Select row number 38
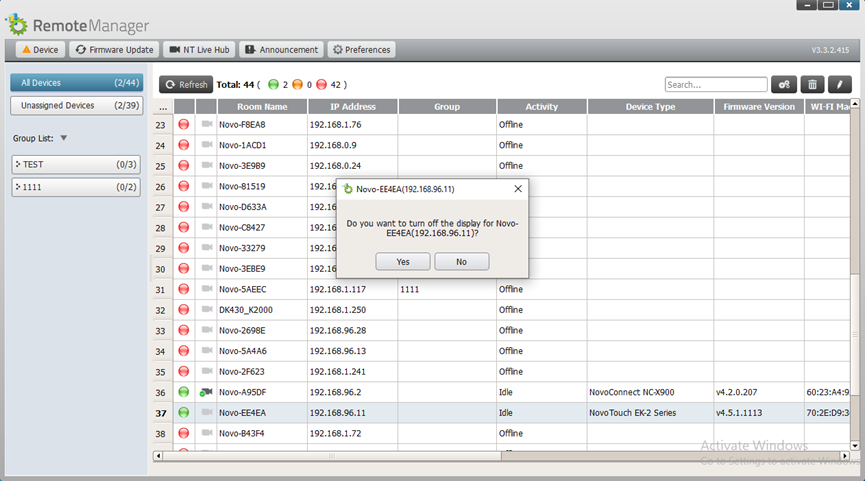 point(160,434)
